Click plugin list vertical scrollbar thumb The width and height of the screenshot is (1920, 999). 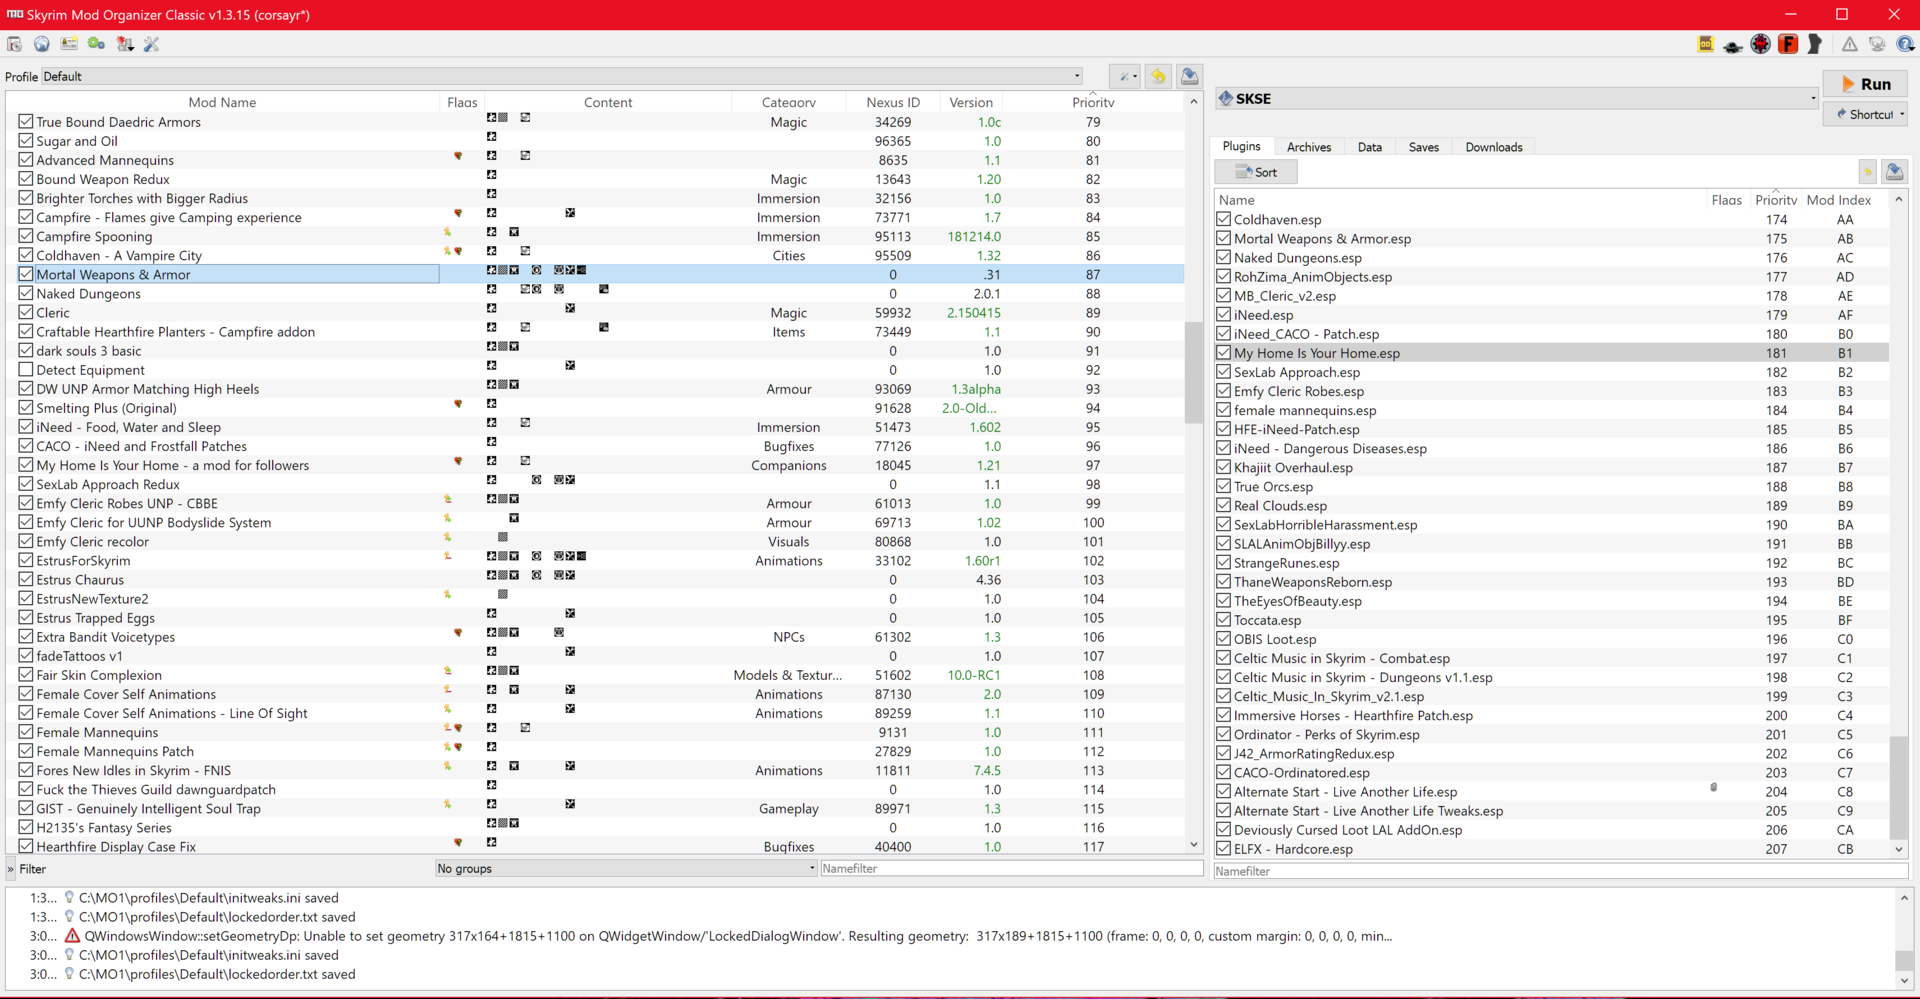coord(1898,787)
